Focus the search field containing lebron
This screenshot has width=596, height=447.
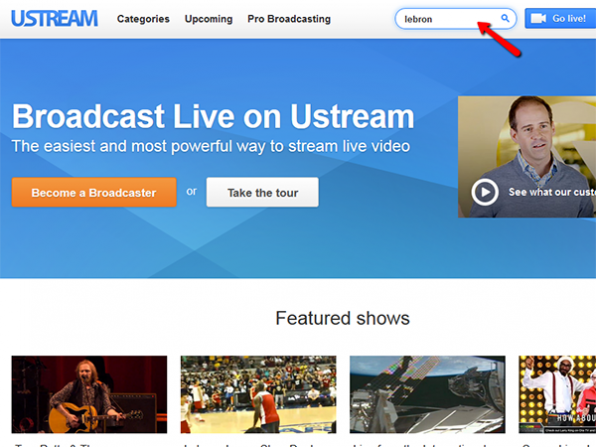(456, 19)
